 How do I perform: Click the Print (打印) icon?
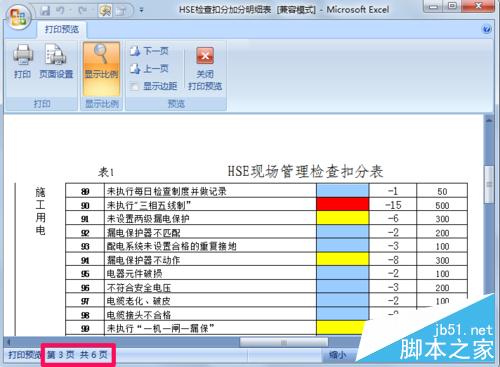pyautogui.click(x=23, y=61)
